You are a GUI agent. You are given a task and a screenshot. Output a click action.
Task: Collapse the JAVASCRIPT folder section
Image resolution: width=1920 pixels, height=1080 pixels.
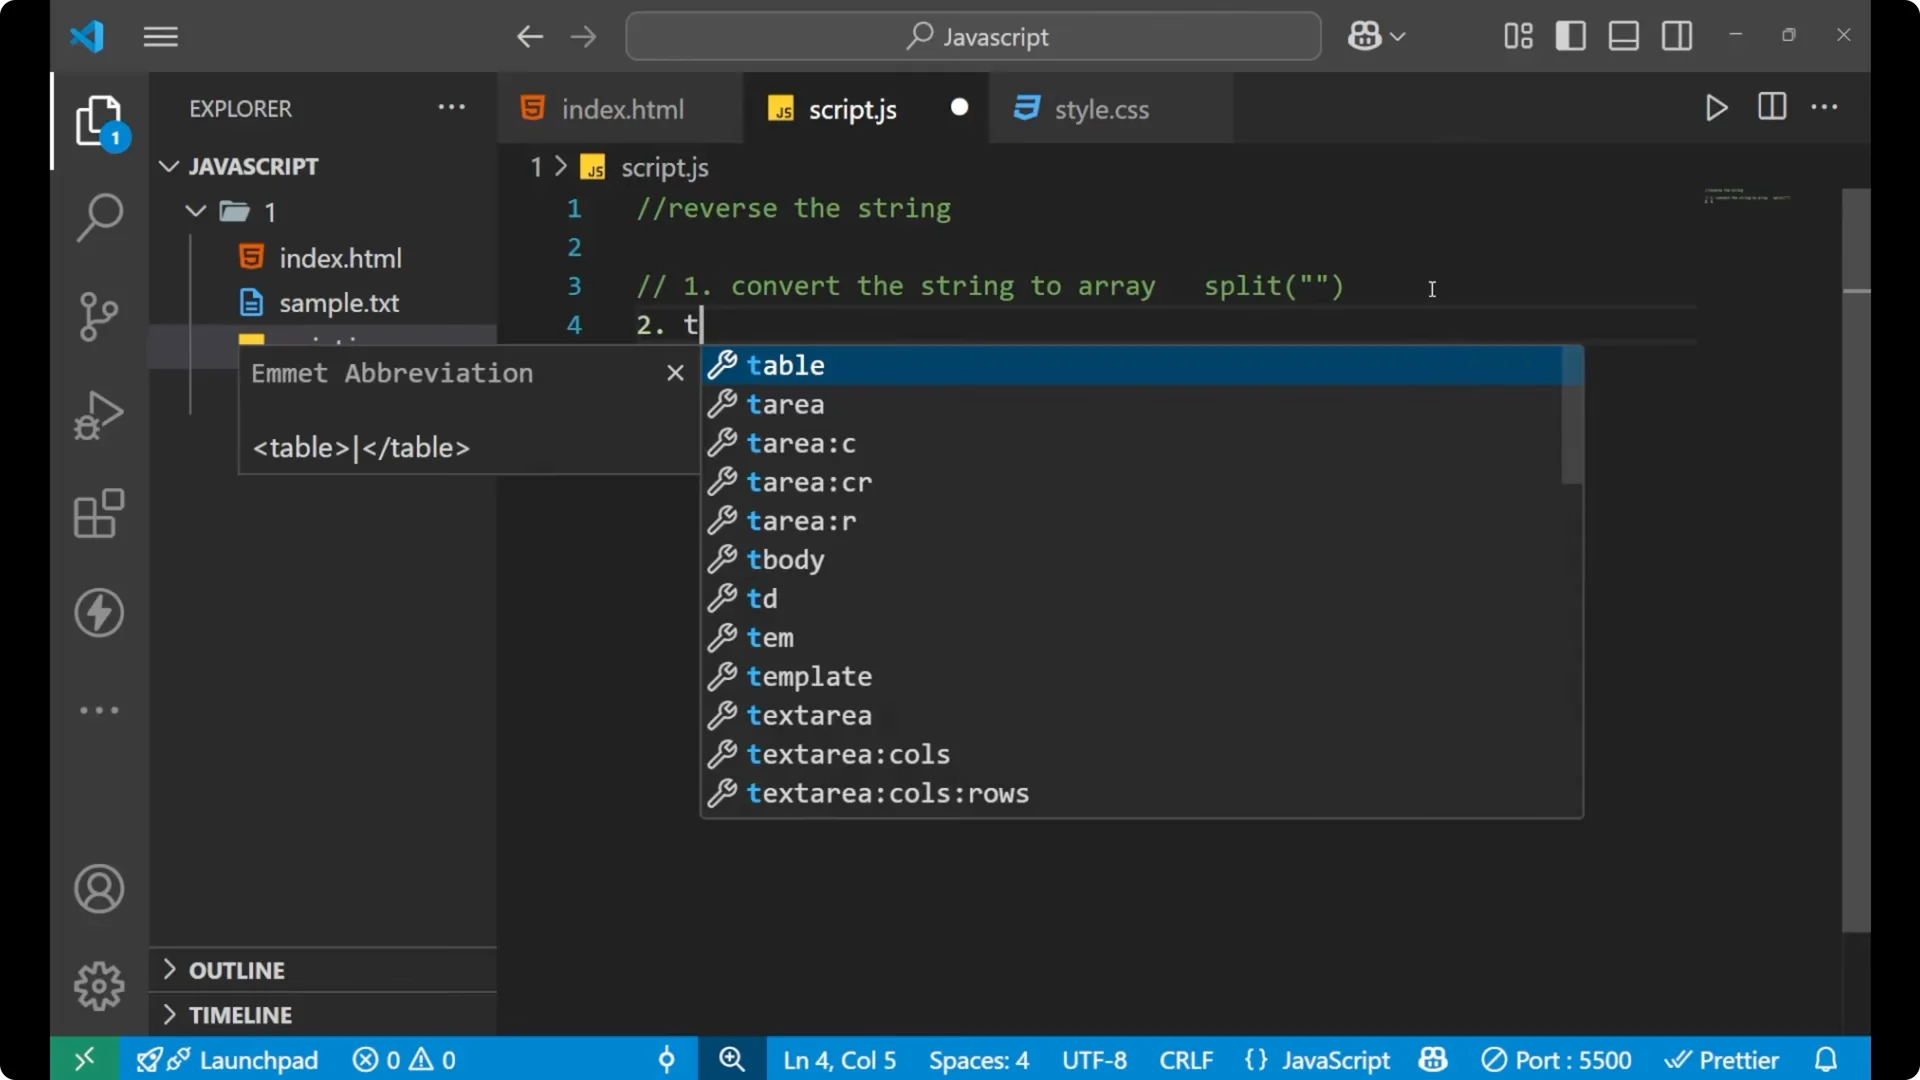pos(168,166)
